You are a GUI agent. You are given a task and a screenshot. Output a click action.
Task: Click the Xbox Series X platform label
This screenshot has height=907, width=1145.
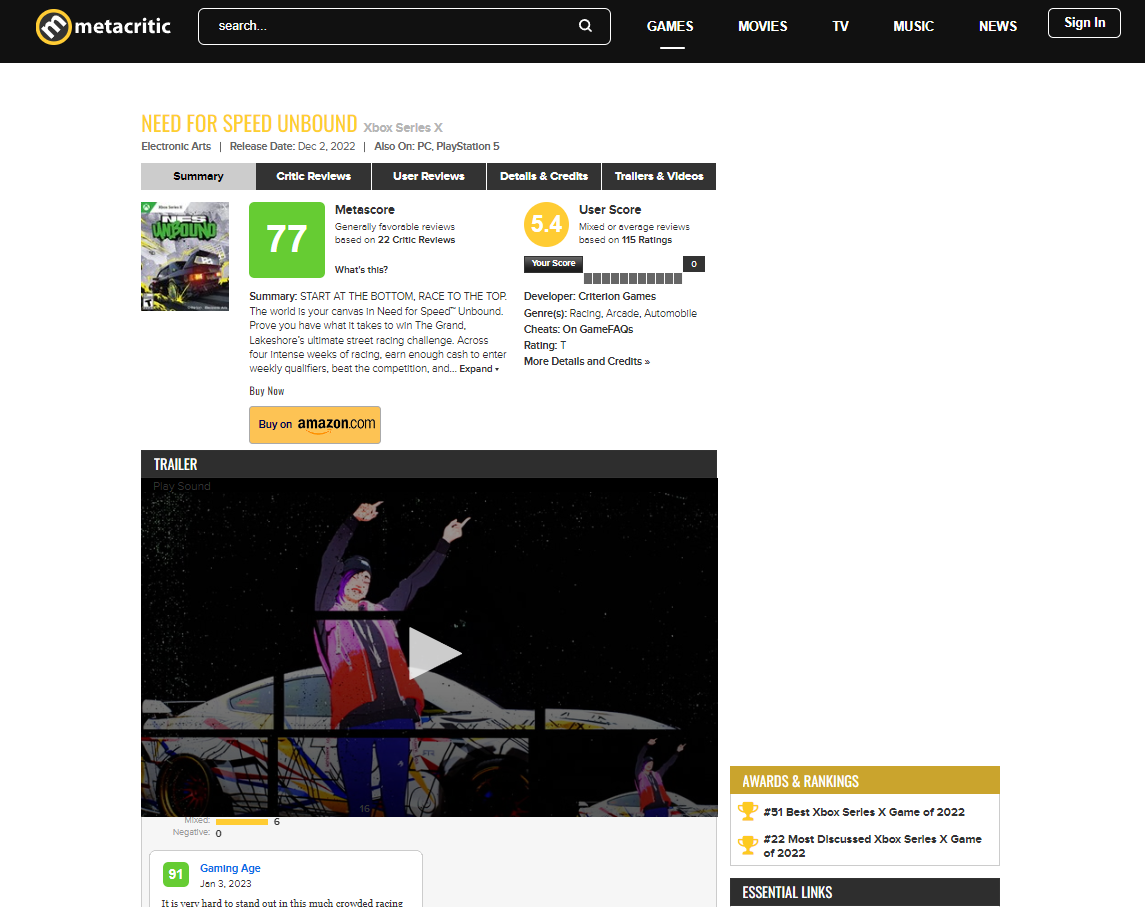pyautogui.click(x=403, y=128)
